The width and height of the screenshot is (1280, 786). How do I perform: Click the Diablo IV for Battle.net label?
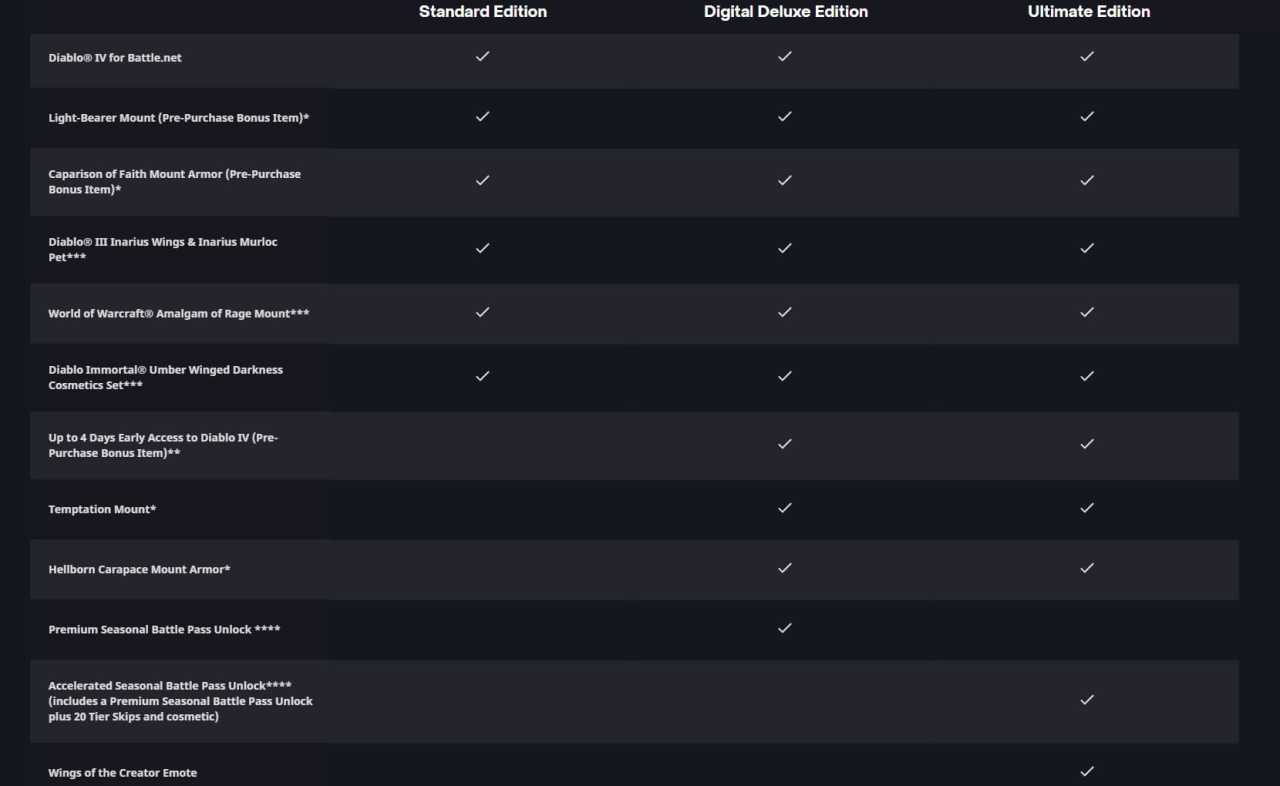115,58
